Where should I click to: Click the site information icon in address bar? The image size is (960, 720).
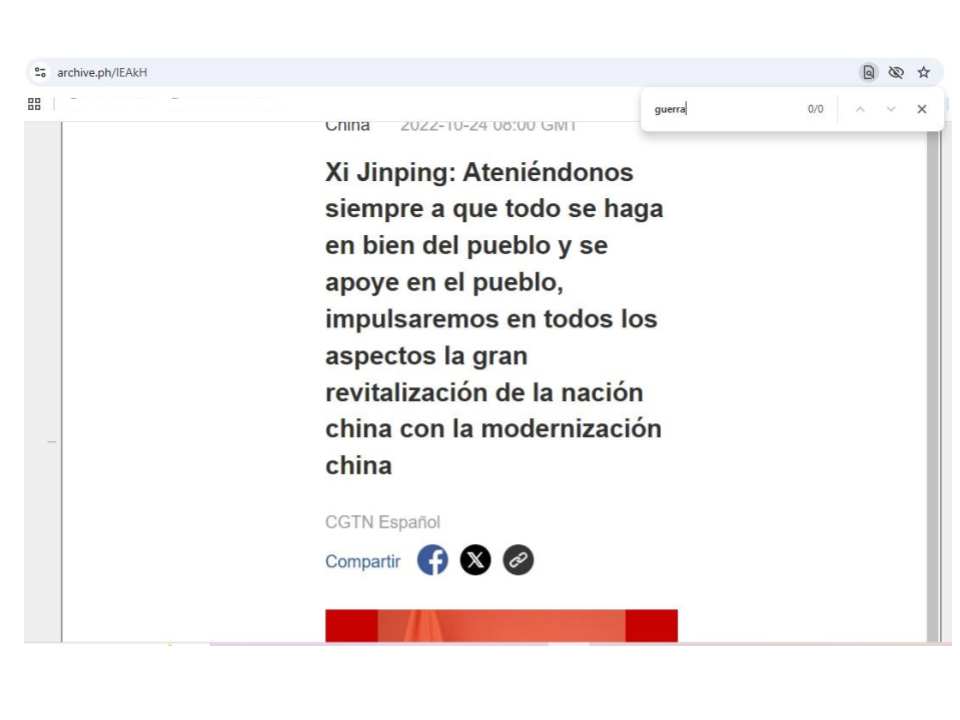40,73
